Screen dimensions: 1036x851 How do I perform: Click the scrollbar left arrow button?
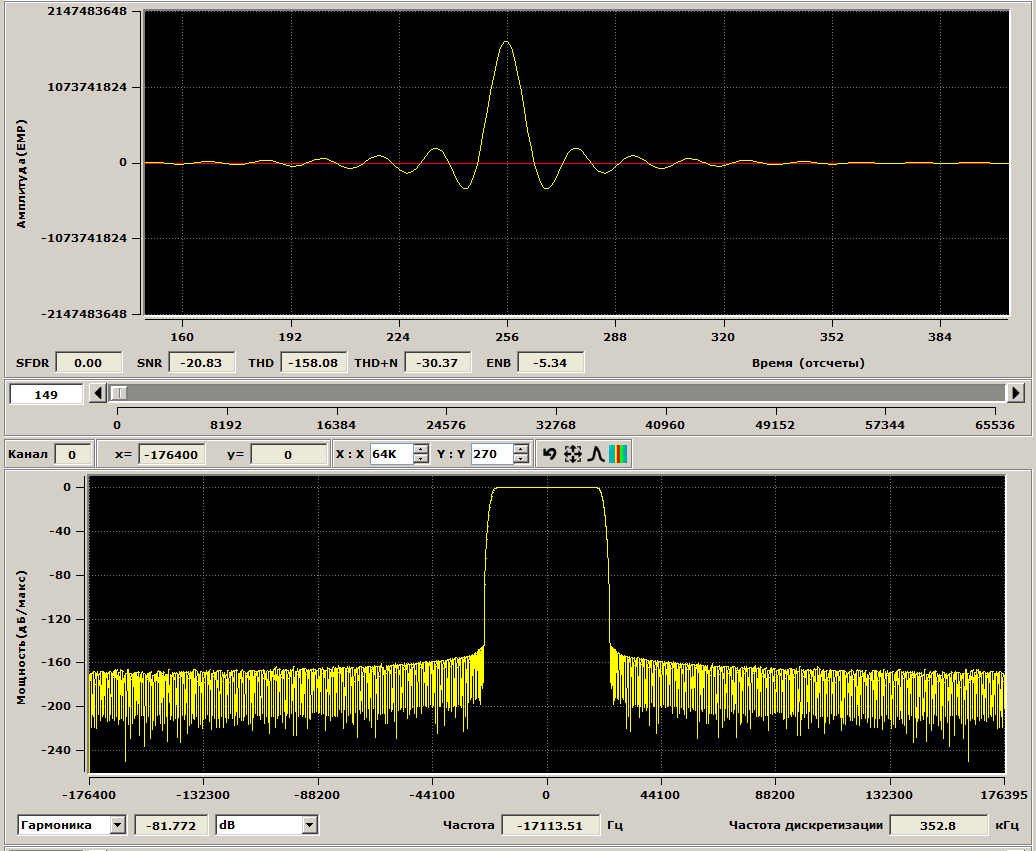(x=98, y=393)
